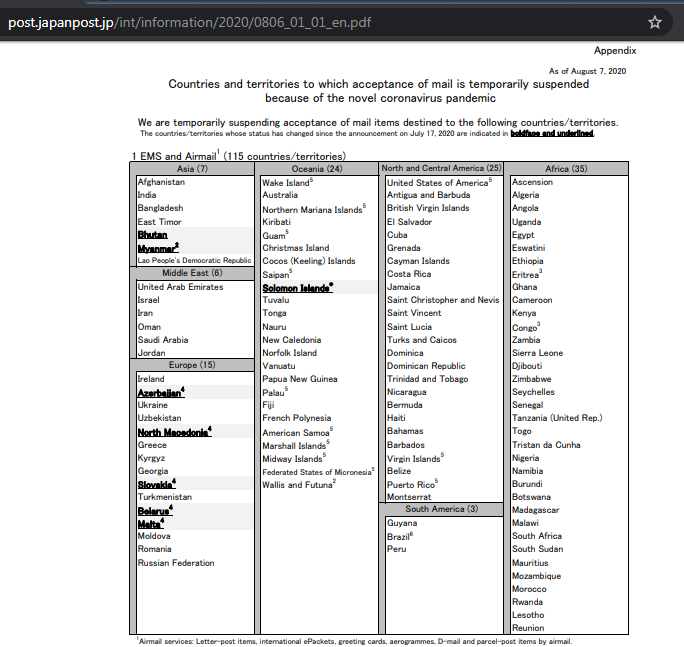The height and width of the screenshot is (647, 684).
Task: Click 'Ascension' in Africa list
Action: 532,182
